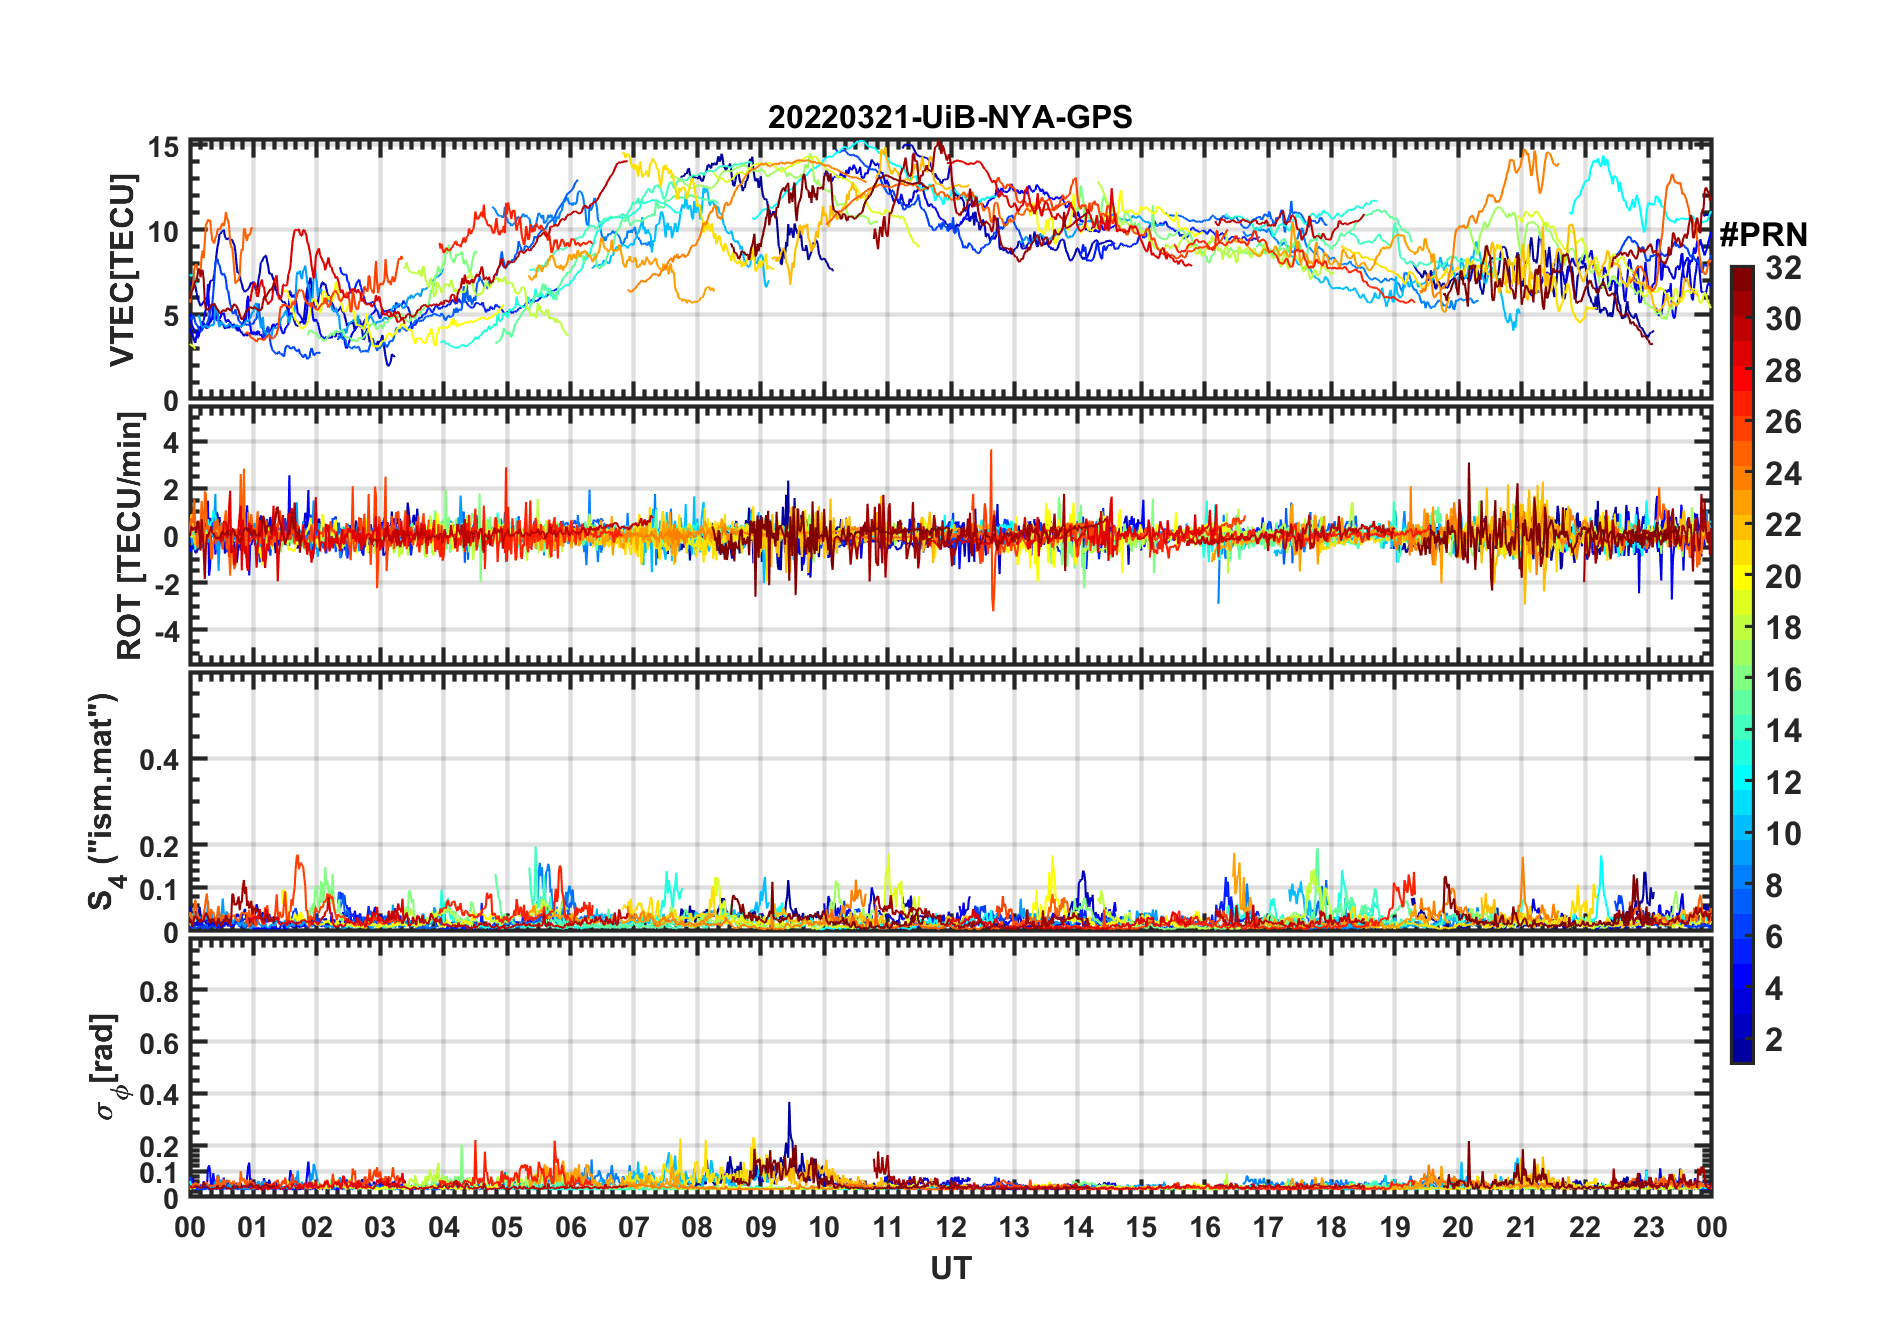The height and width of the screenshot is (1330, 1902).
Task: Select colorbar tick label 26
Action: [x=1783, y=422]
